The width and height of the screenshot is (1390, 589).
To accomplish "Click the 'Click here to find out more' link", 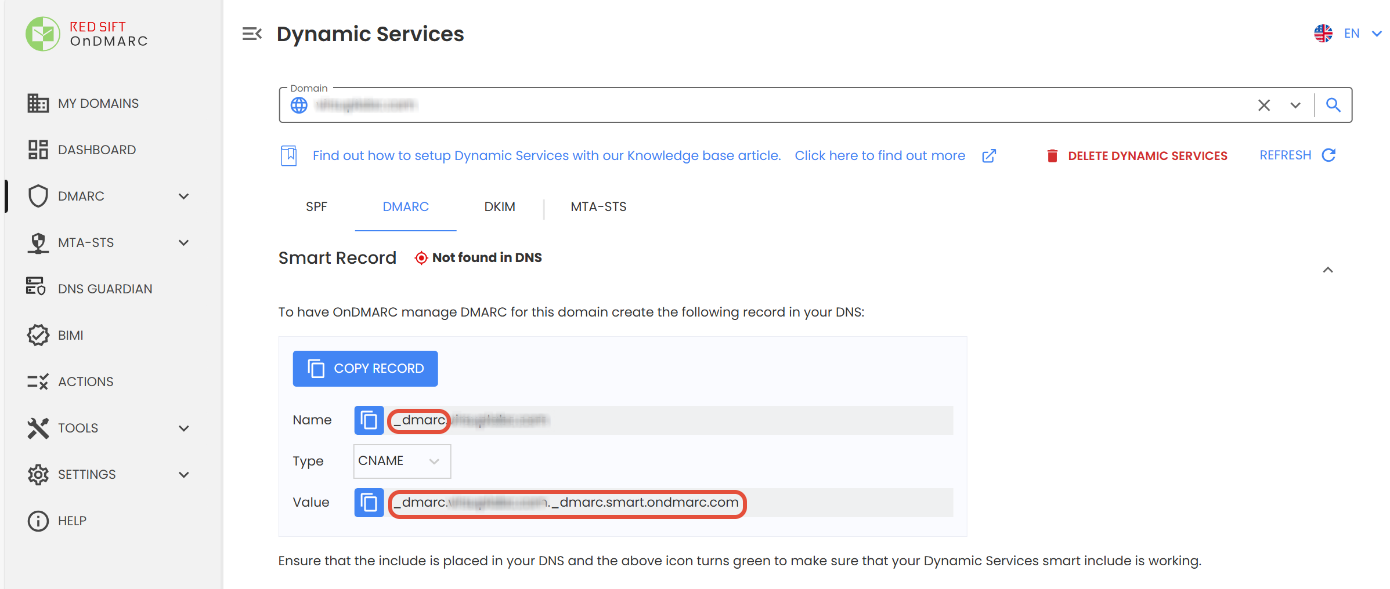I will coord(880,156).
